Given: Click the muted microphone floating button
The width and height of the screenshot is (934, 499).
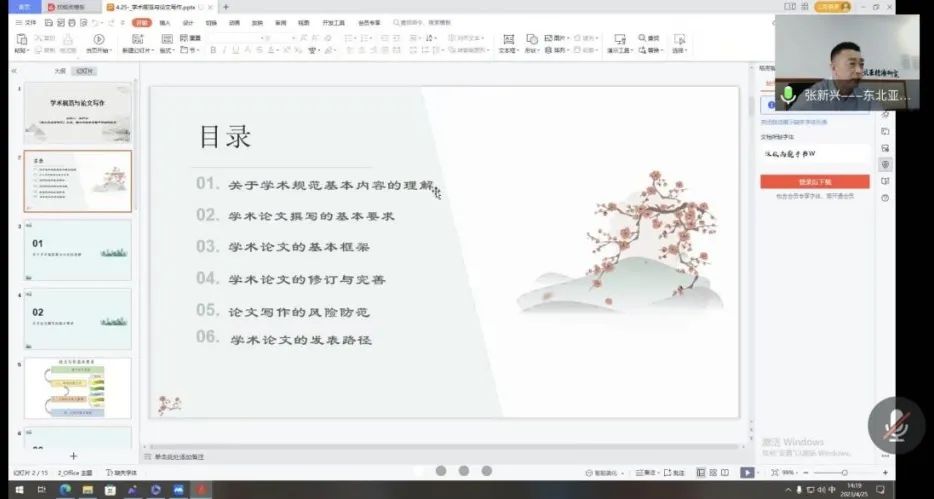Looking at the screenshot, I should (894, 426).
